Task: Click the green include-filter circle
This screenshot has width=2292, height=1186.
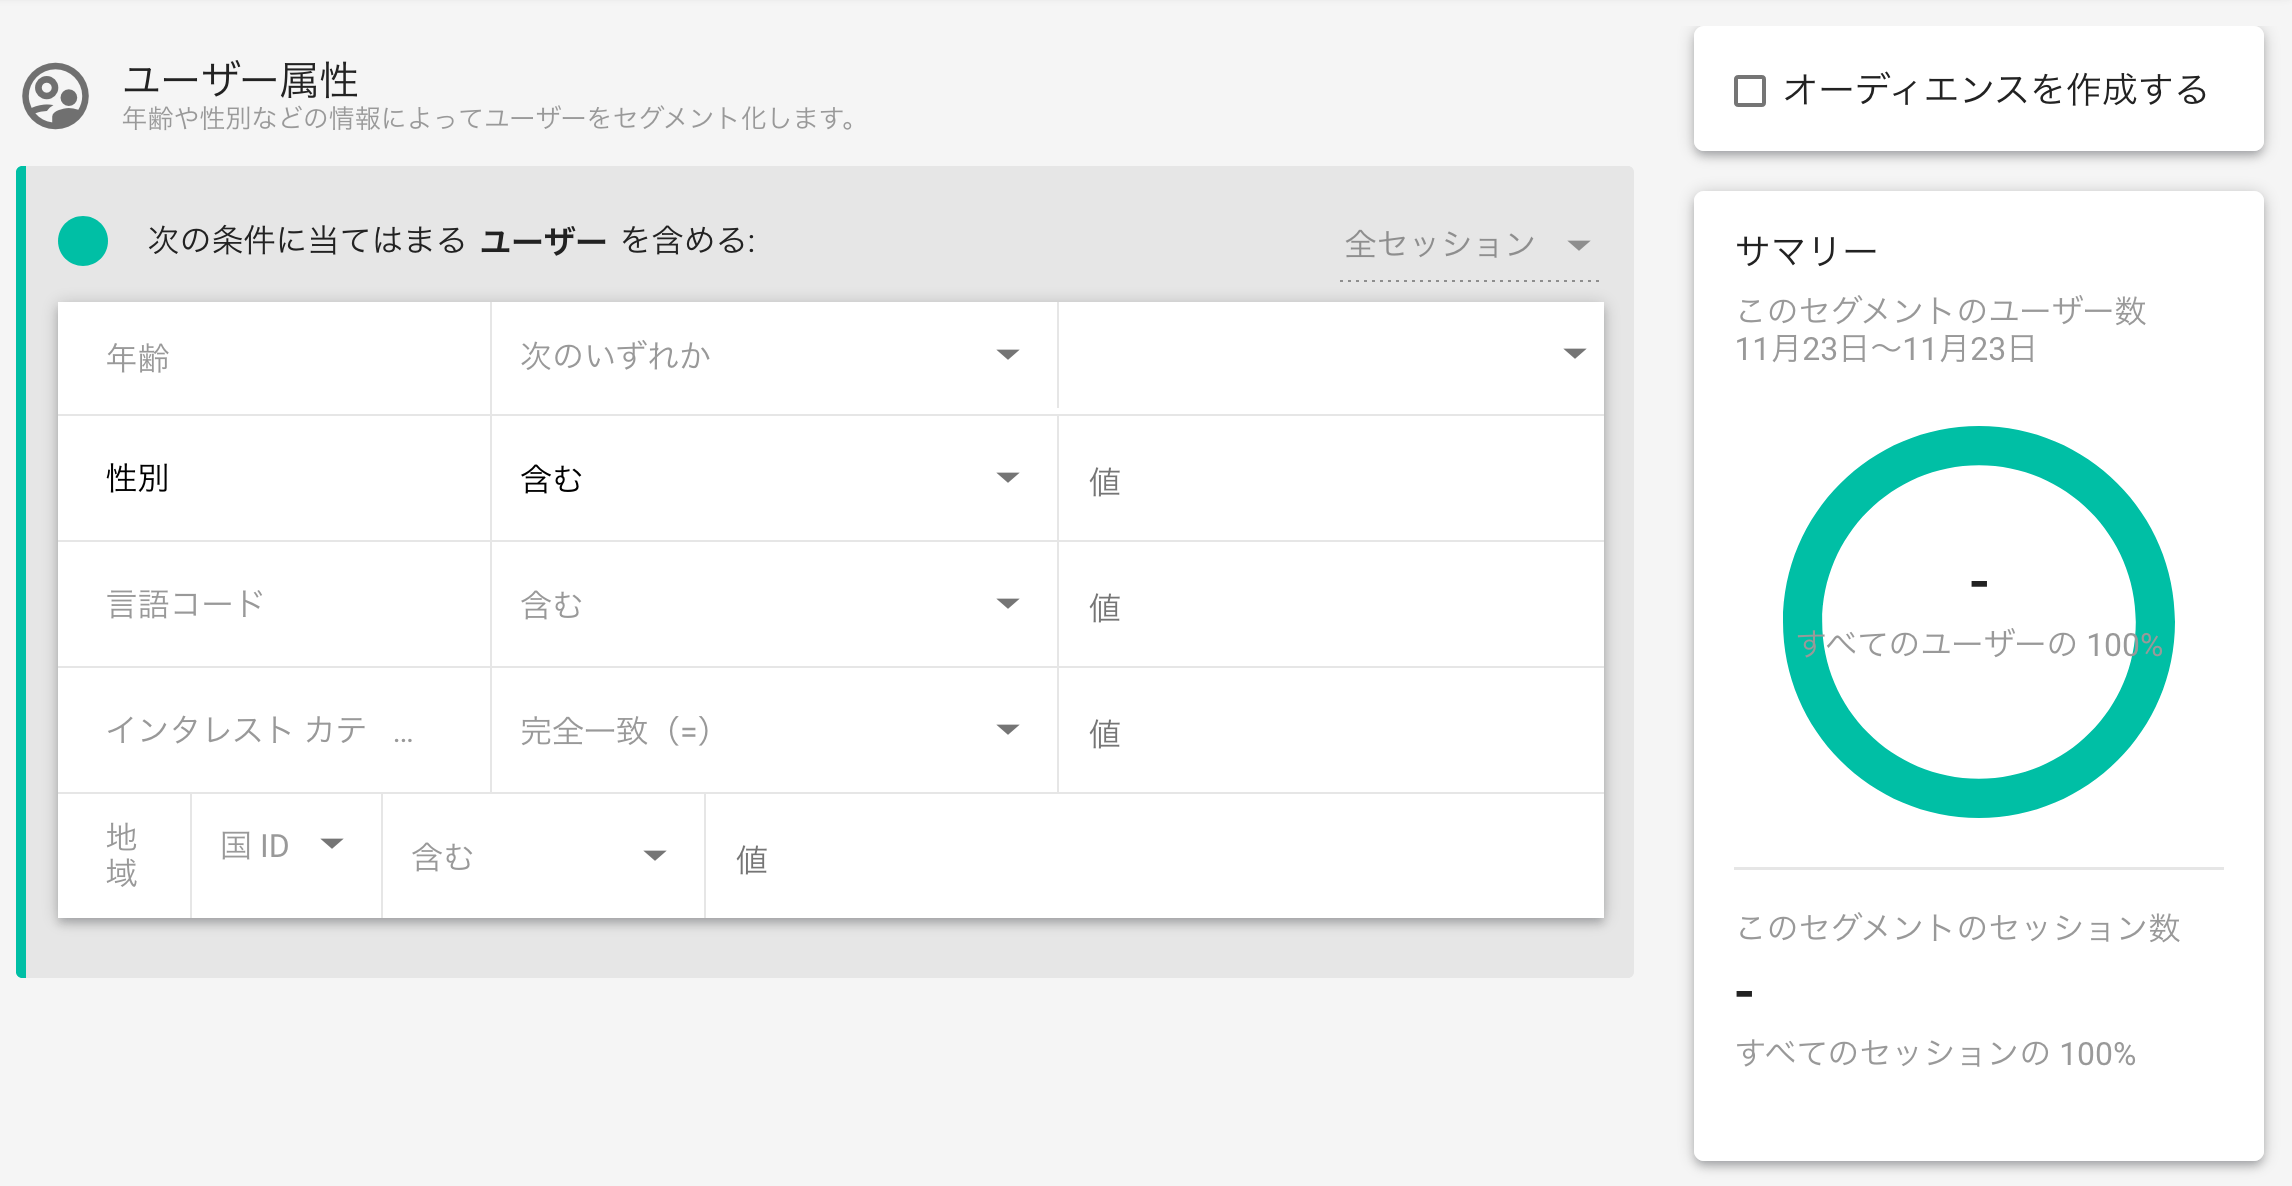Action: [83, 241]
